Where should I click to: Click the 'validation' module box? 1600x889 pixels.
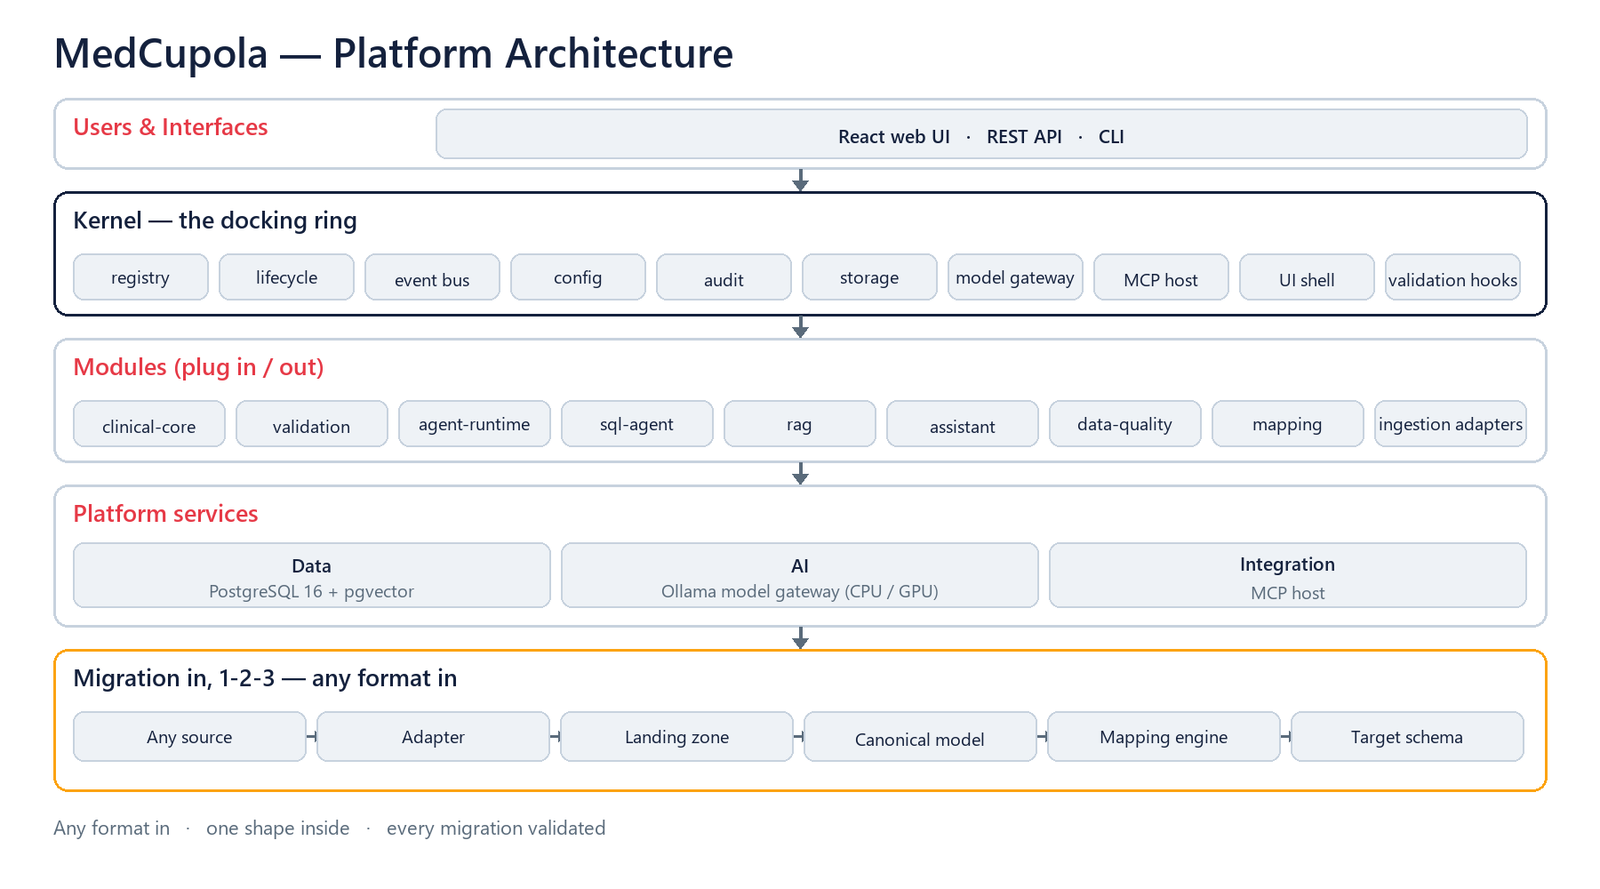[x=312, y=424]
